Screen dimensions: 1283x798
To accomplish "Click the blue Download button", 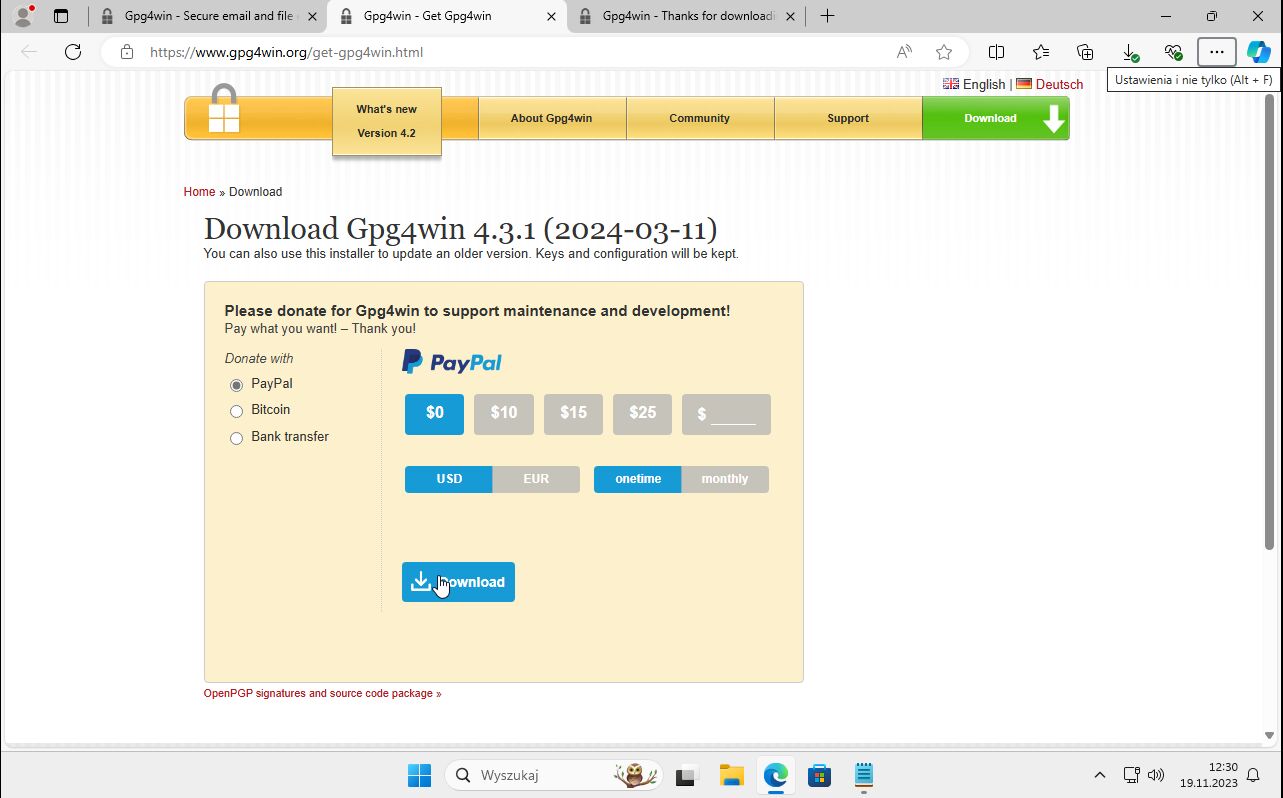I will pos(458,582).
